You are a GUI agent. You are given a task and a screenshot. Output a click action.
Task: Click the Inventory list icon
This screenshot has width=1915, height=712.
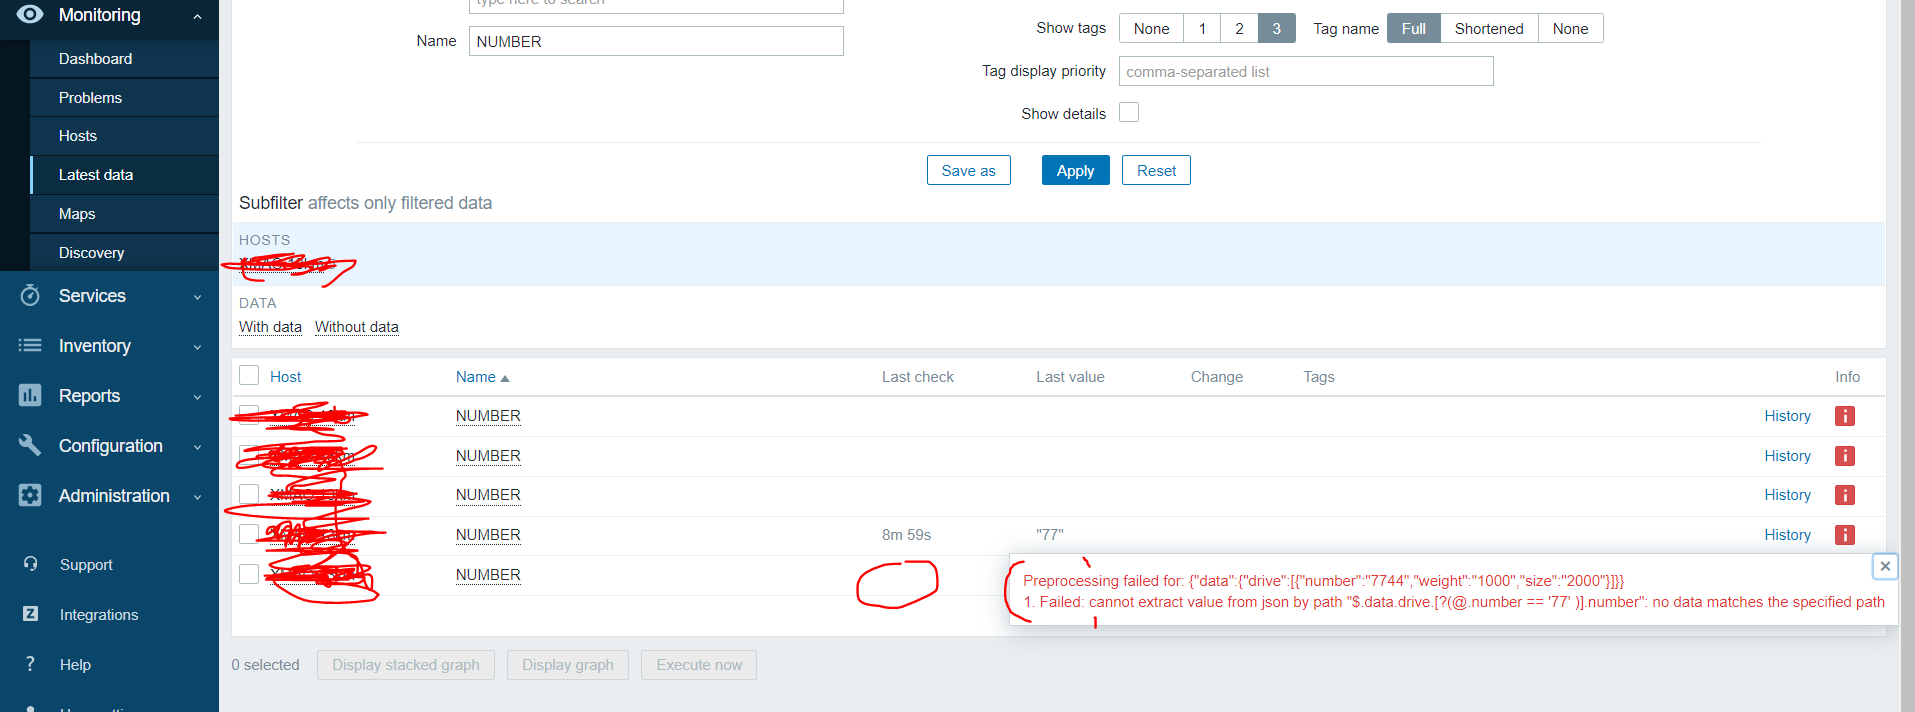(x=30, y=345)
